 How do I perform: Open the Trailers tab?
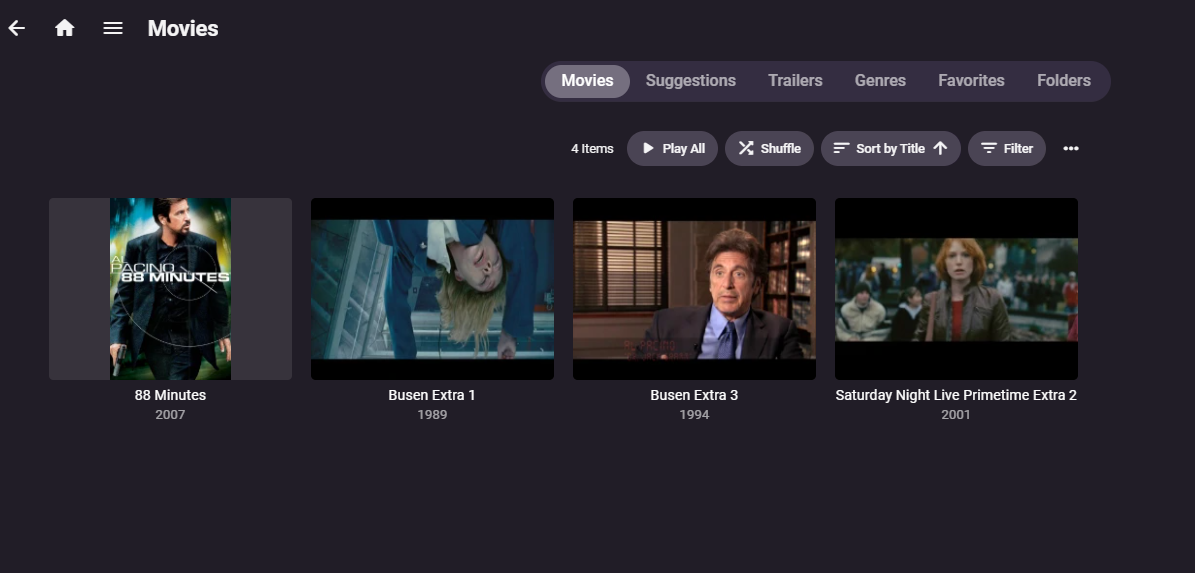795,81
